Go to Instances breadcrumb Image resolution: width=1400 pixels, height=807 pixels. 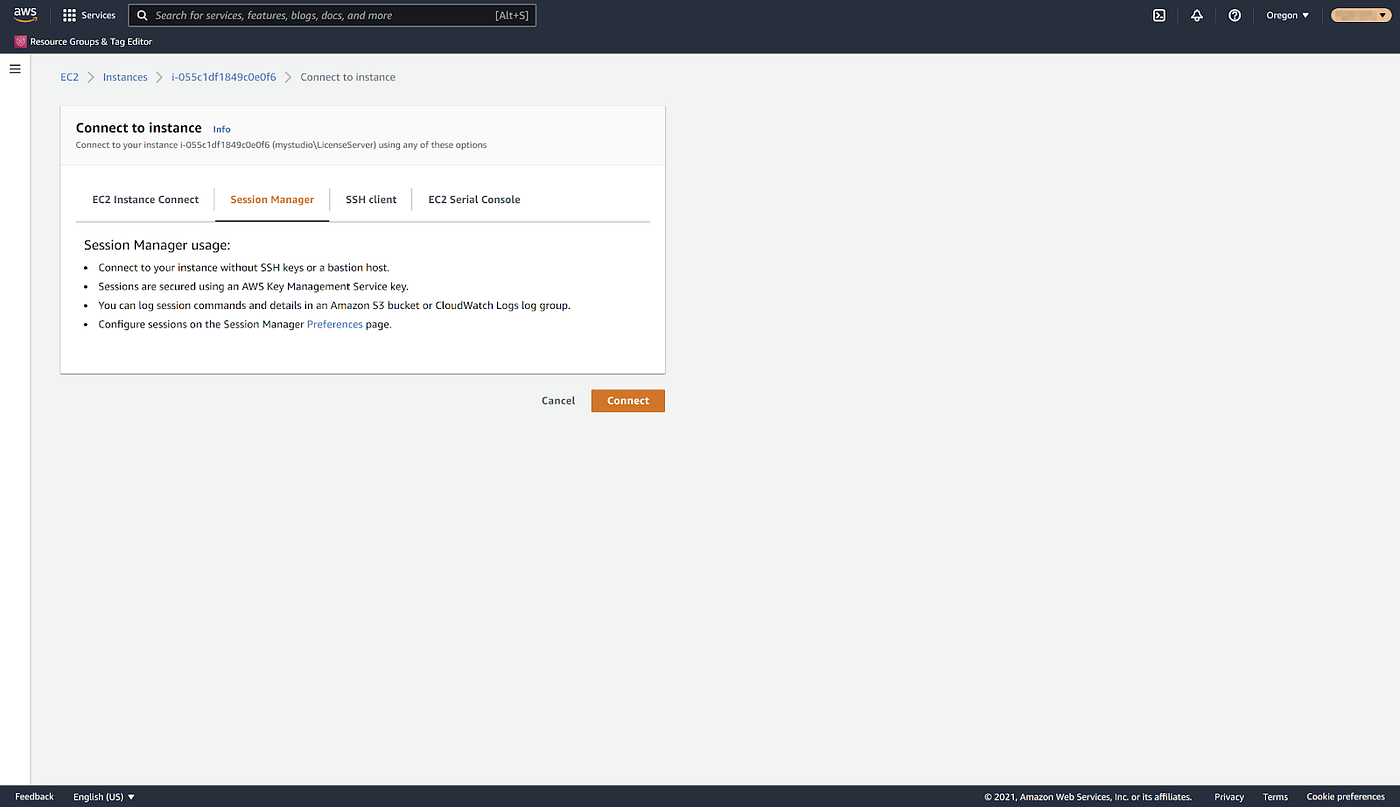point(125,77)
